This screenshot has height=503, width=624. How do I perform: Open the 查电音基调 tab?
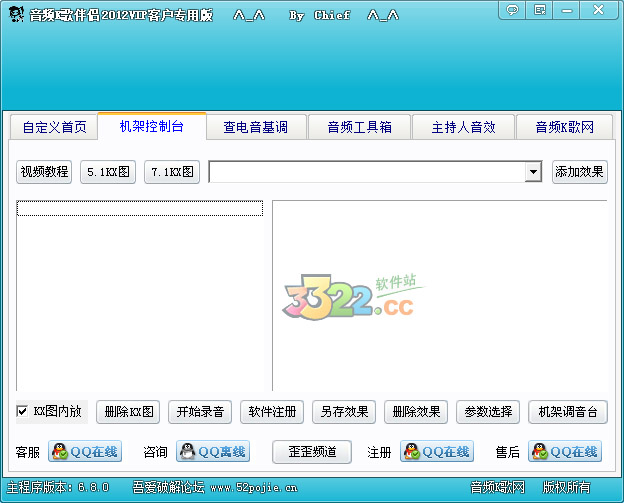(x=256, y=127)
